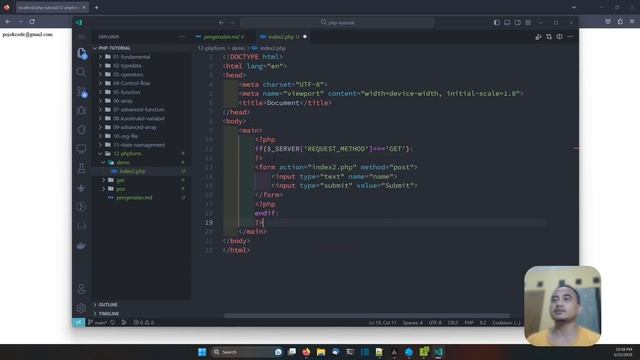Open editor More Actions ellipsis
Viewport: 640px width, 360px height.
570,37
